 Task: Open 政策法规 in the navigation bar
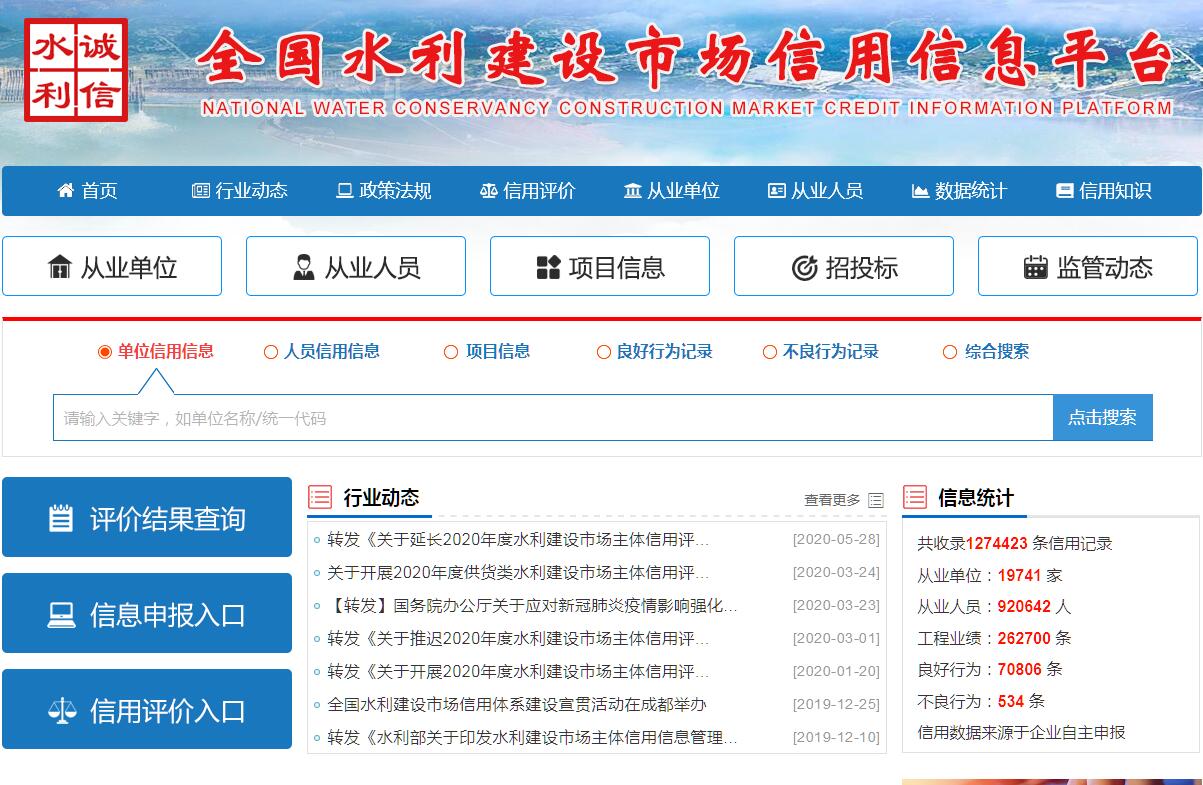pos(384,190)
